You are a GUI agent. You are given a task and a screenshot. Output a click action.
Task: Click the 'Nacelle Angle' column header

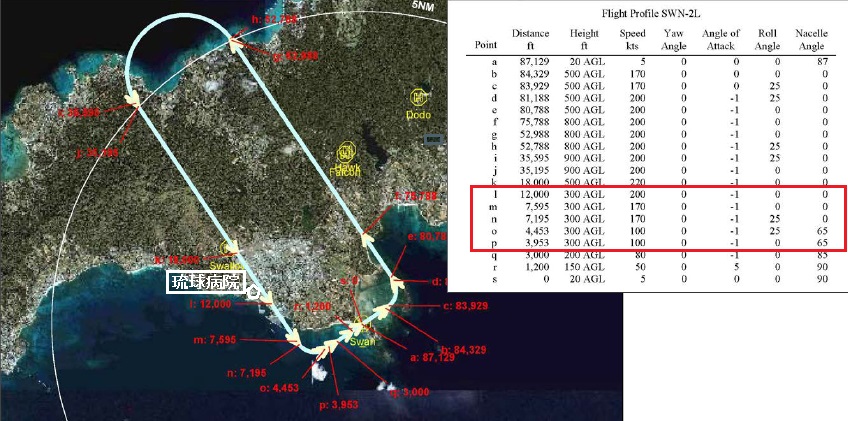coord(812,40)
